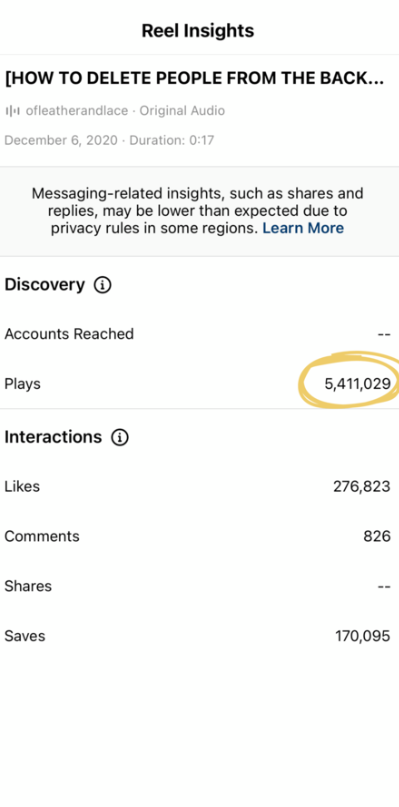Select the Shares row label

tap(28, 586)
